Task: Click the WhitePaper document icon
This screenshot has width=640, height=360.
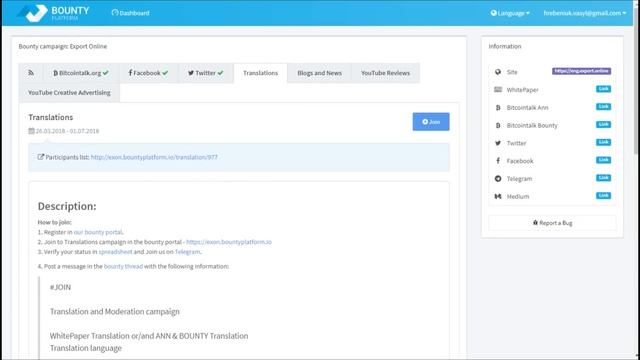Action: pos(498,89)
